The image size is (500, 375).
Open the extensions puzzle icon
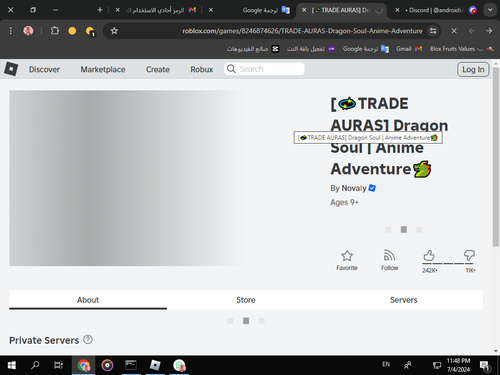pyautogui.click(x=55, y=31)
